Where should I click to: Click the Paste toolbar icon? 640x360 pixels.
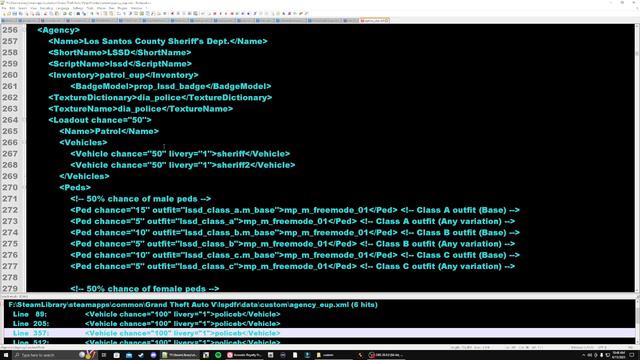(57, 13)
